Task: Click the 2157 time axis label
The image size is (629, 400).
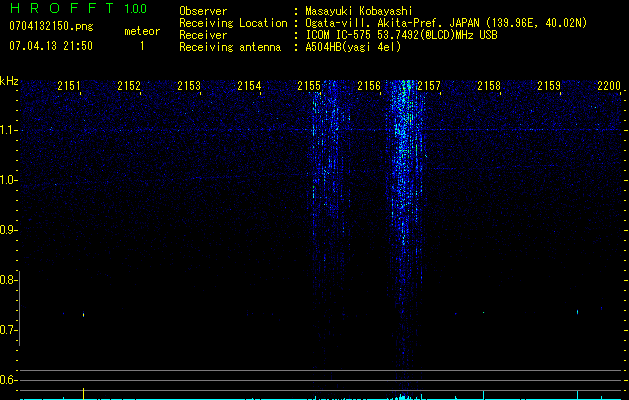Action: 429,85
